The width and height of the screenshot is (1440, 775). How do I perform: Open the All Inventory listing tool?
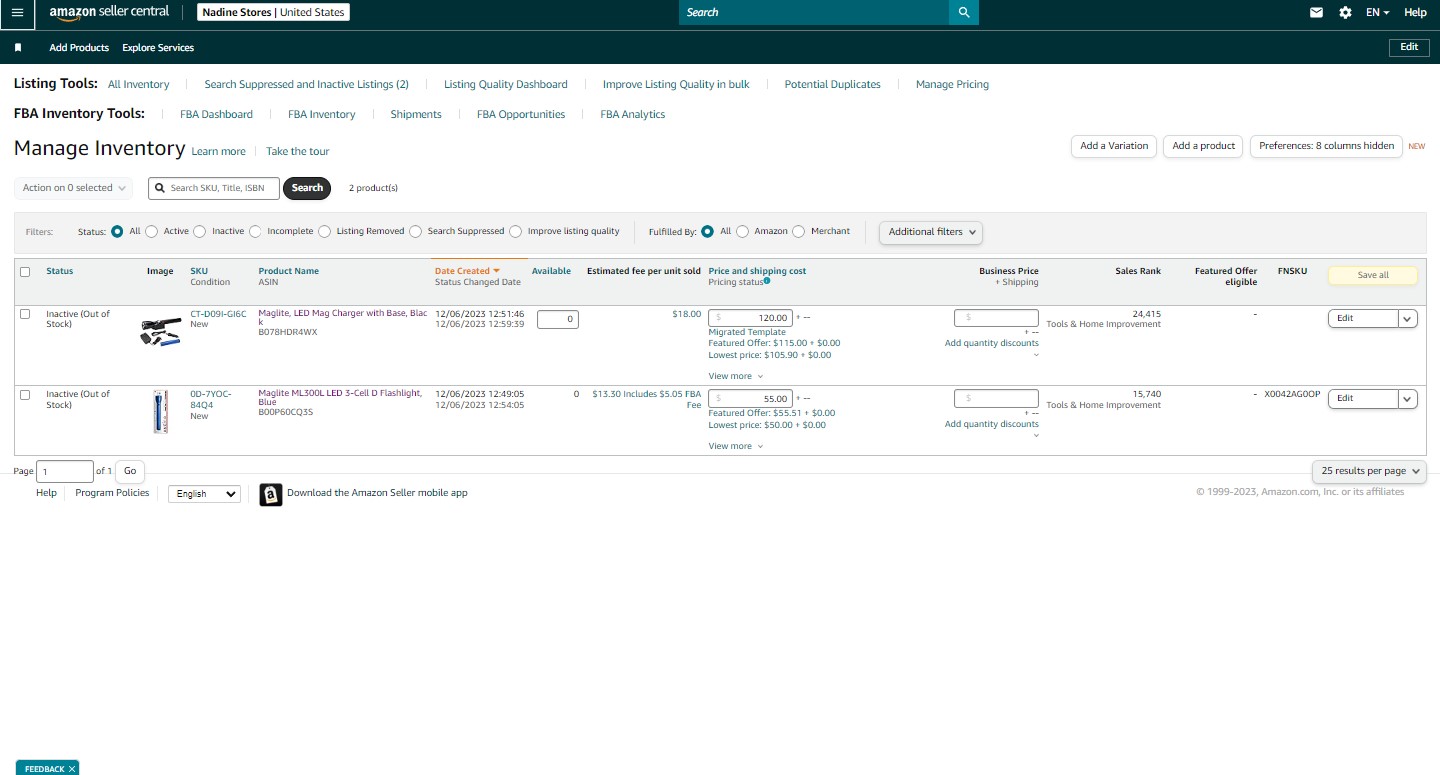click(x=138, y=85)
